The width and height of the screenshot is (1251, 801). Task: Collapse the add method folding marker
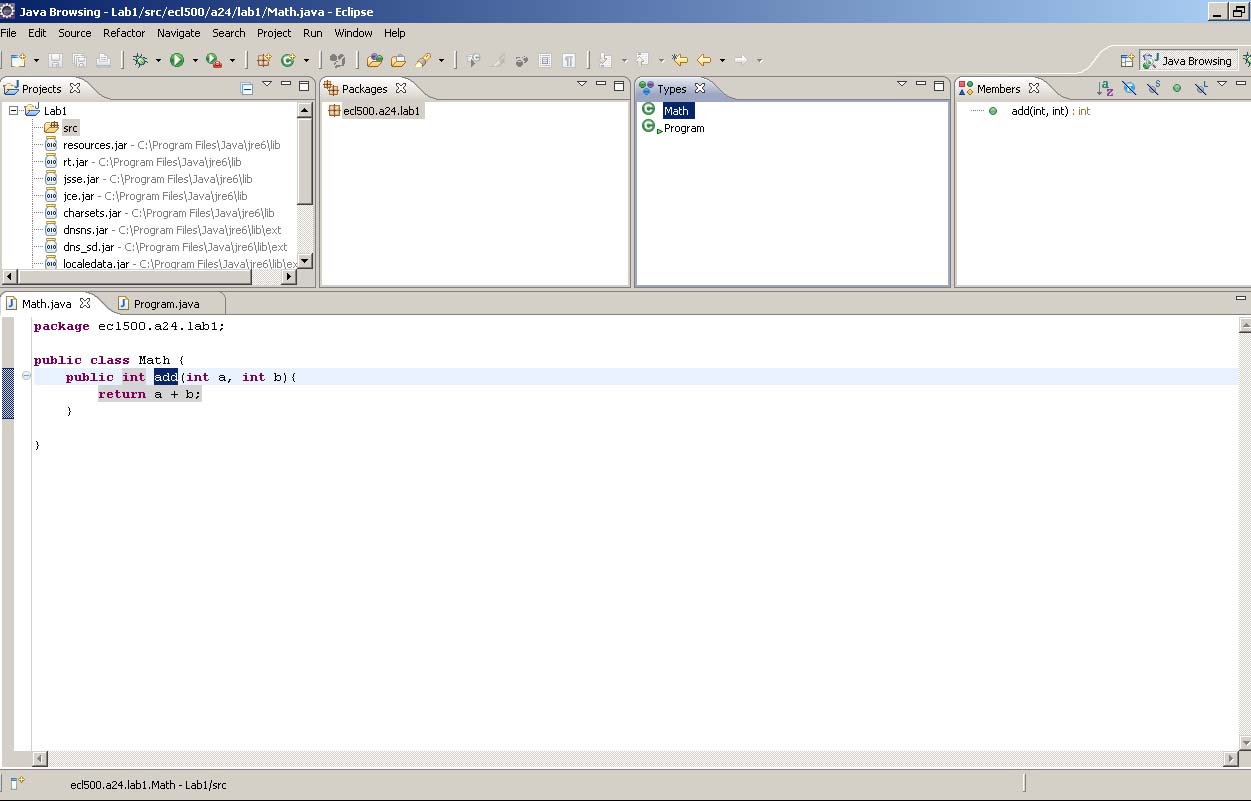point(27,376)
